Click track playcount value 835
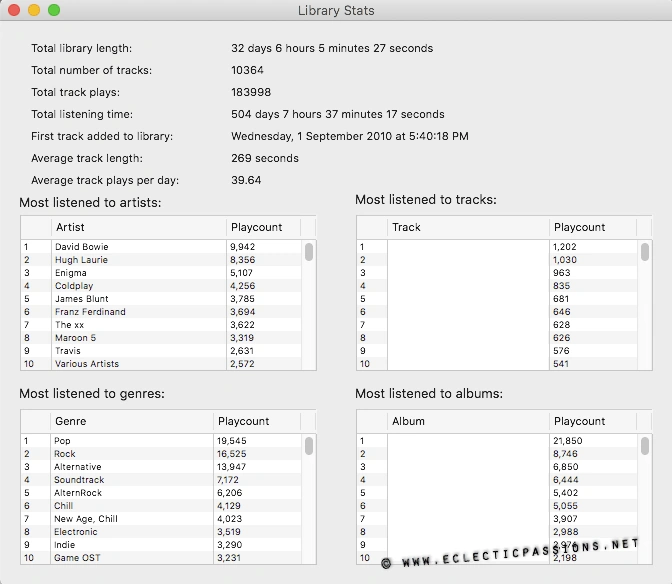The height and width of the screenshot is (584, 672). tap(561, 286)
